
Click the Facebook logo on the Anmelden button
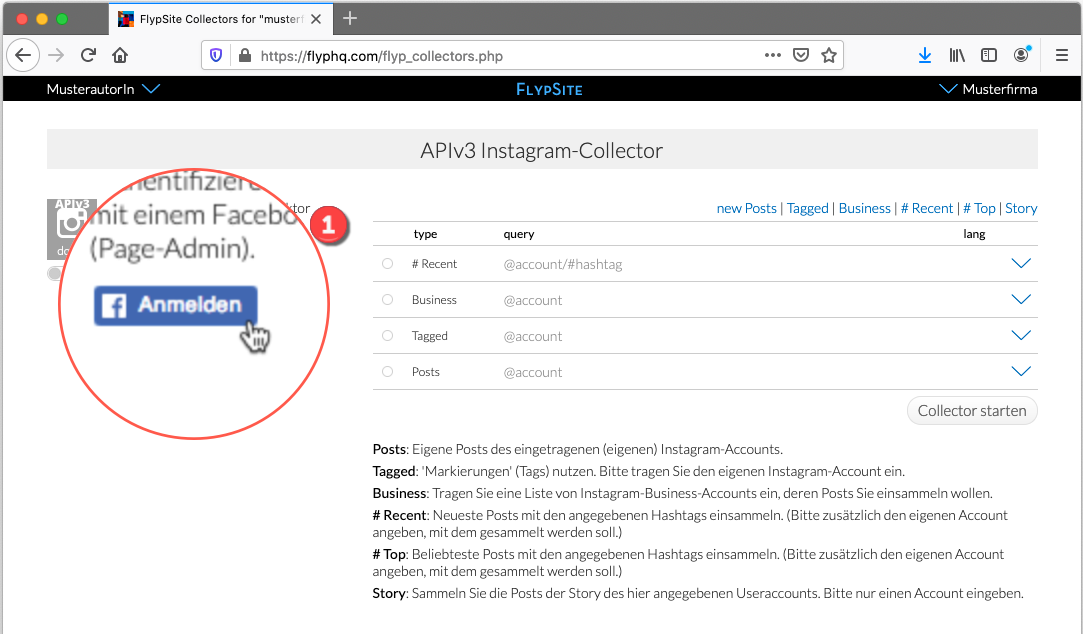114,305
